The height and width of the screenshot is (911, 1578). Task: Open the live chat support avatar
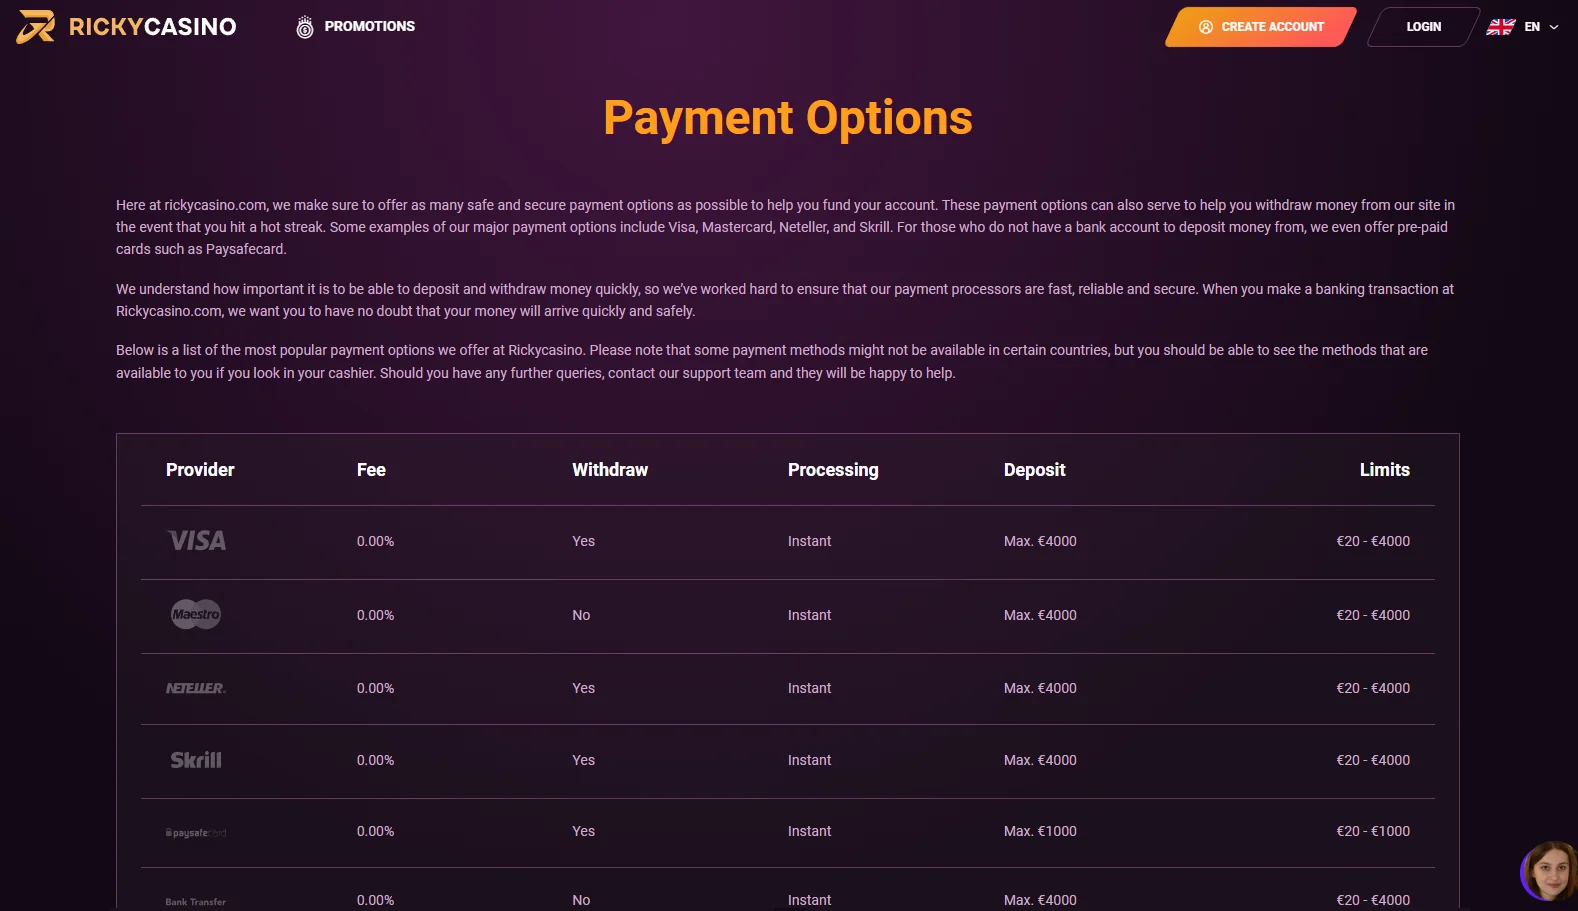coord(1549,871)
